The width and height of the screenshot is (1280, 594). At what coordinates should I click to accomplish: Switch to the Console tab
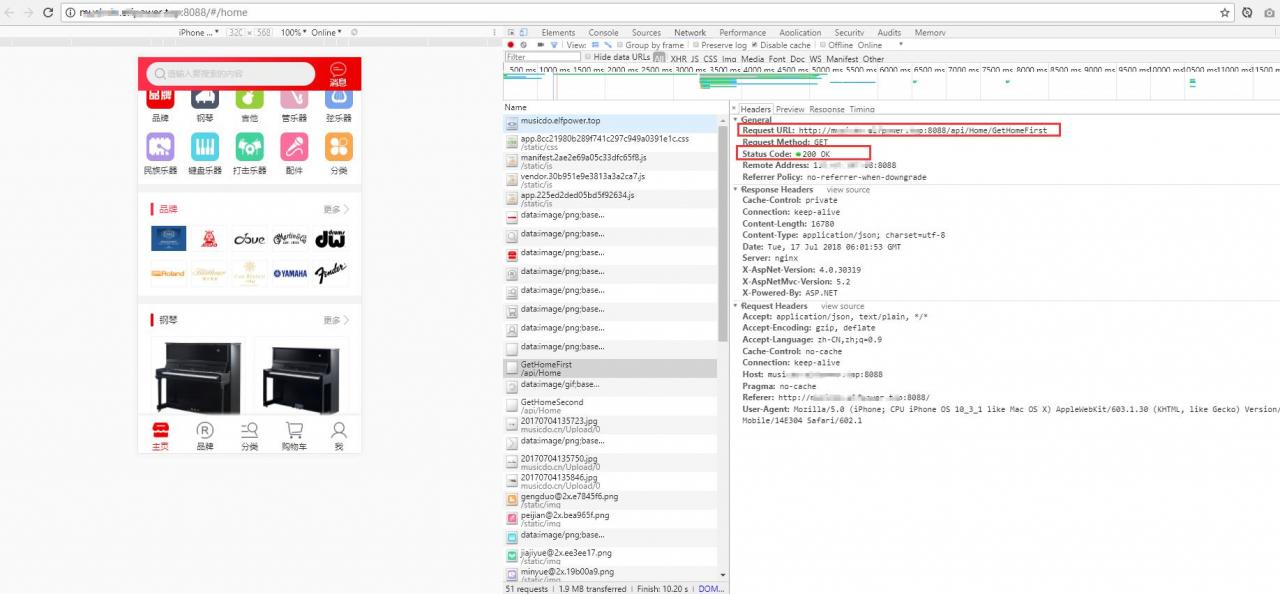pos(603,32)
